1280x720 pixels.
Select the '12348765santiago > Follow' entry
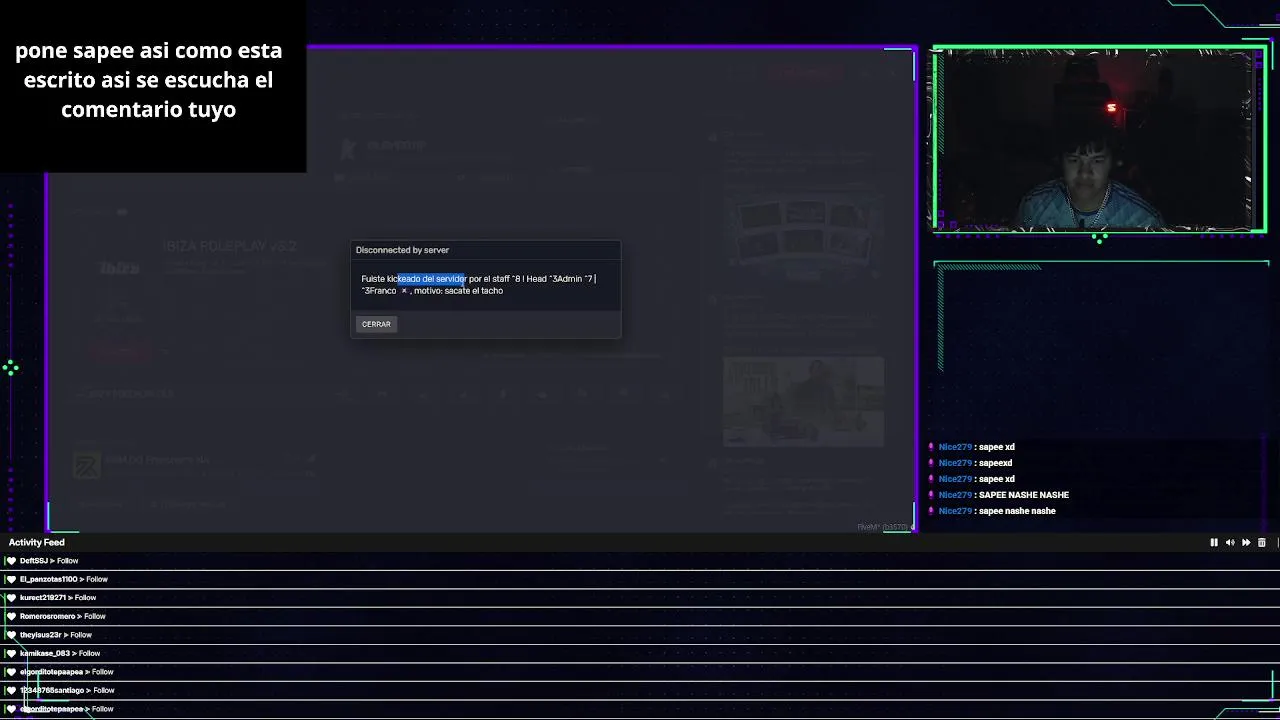point(67,690)
